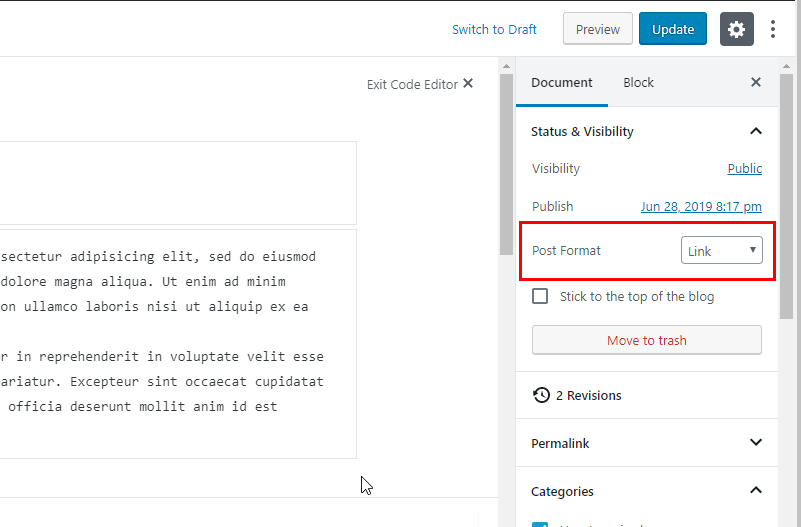Close the Document settings sidebar
The image size is (801, 527).
[756, 82]
